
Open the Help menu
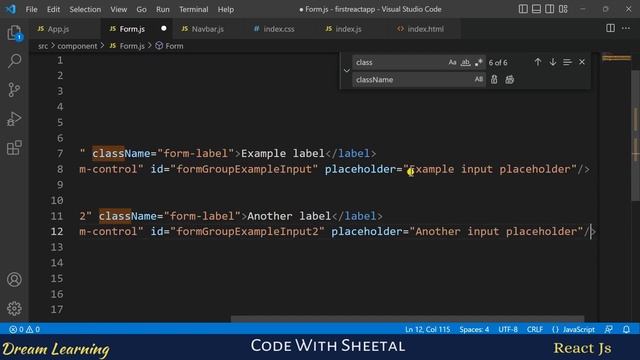(x=226, y=9)
